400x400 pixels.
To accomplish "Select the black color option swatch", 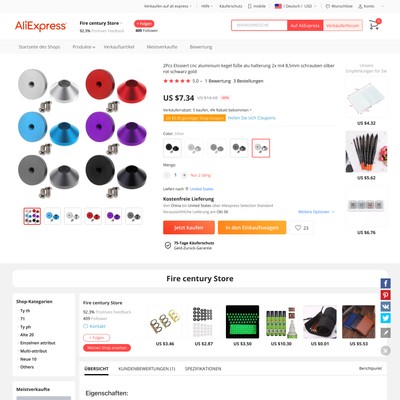I will [x=172, y=148].
